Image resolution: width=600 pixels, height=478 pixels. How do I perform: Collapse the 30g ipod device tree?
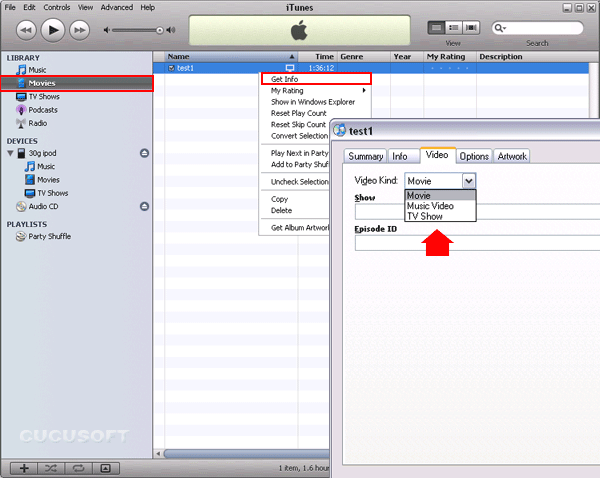coord(9,153)
